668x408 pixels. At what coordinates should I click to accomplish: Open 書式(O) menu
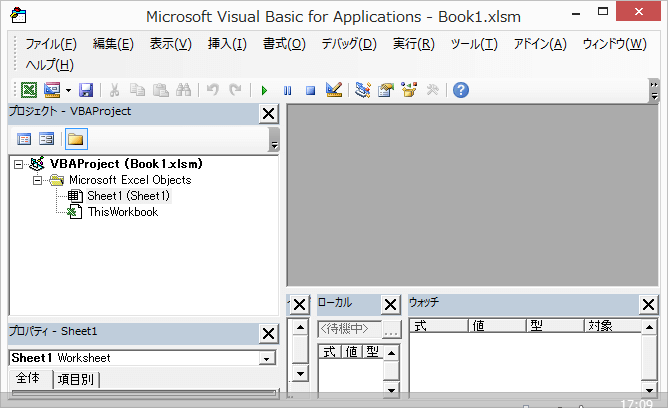[284, 44]
